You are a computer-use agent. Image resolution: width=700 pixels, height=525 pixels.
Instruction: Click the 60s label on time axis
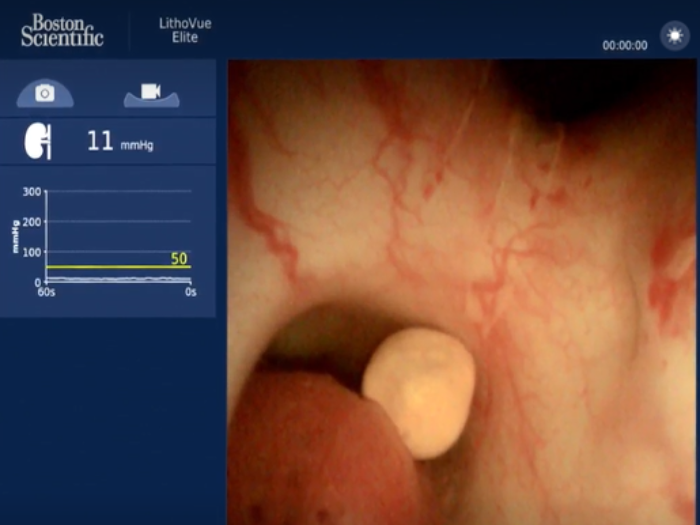tap(46, 292)
